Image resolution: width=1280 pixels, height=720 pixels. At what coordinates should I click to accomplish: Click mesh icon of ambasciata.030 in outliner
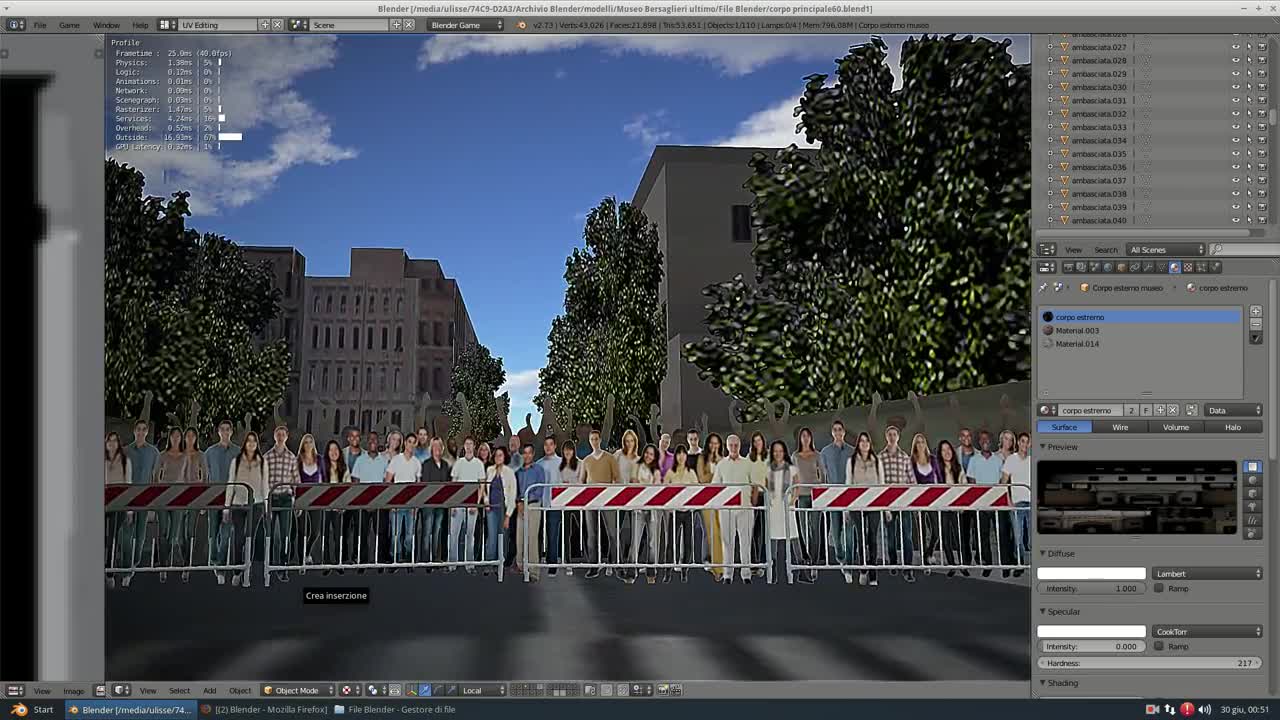click(x=1063, y=87)
